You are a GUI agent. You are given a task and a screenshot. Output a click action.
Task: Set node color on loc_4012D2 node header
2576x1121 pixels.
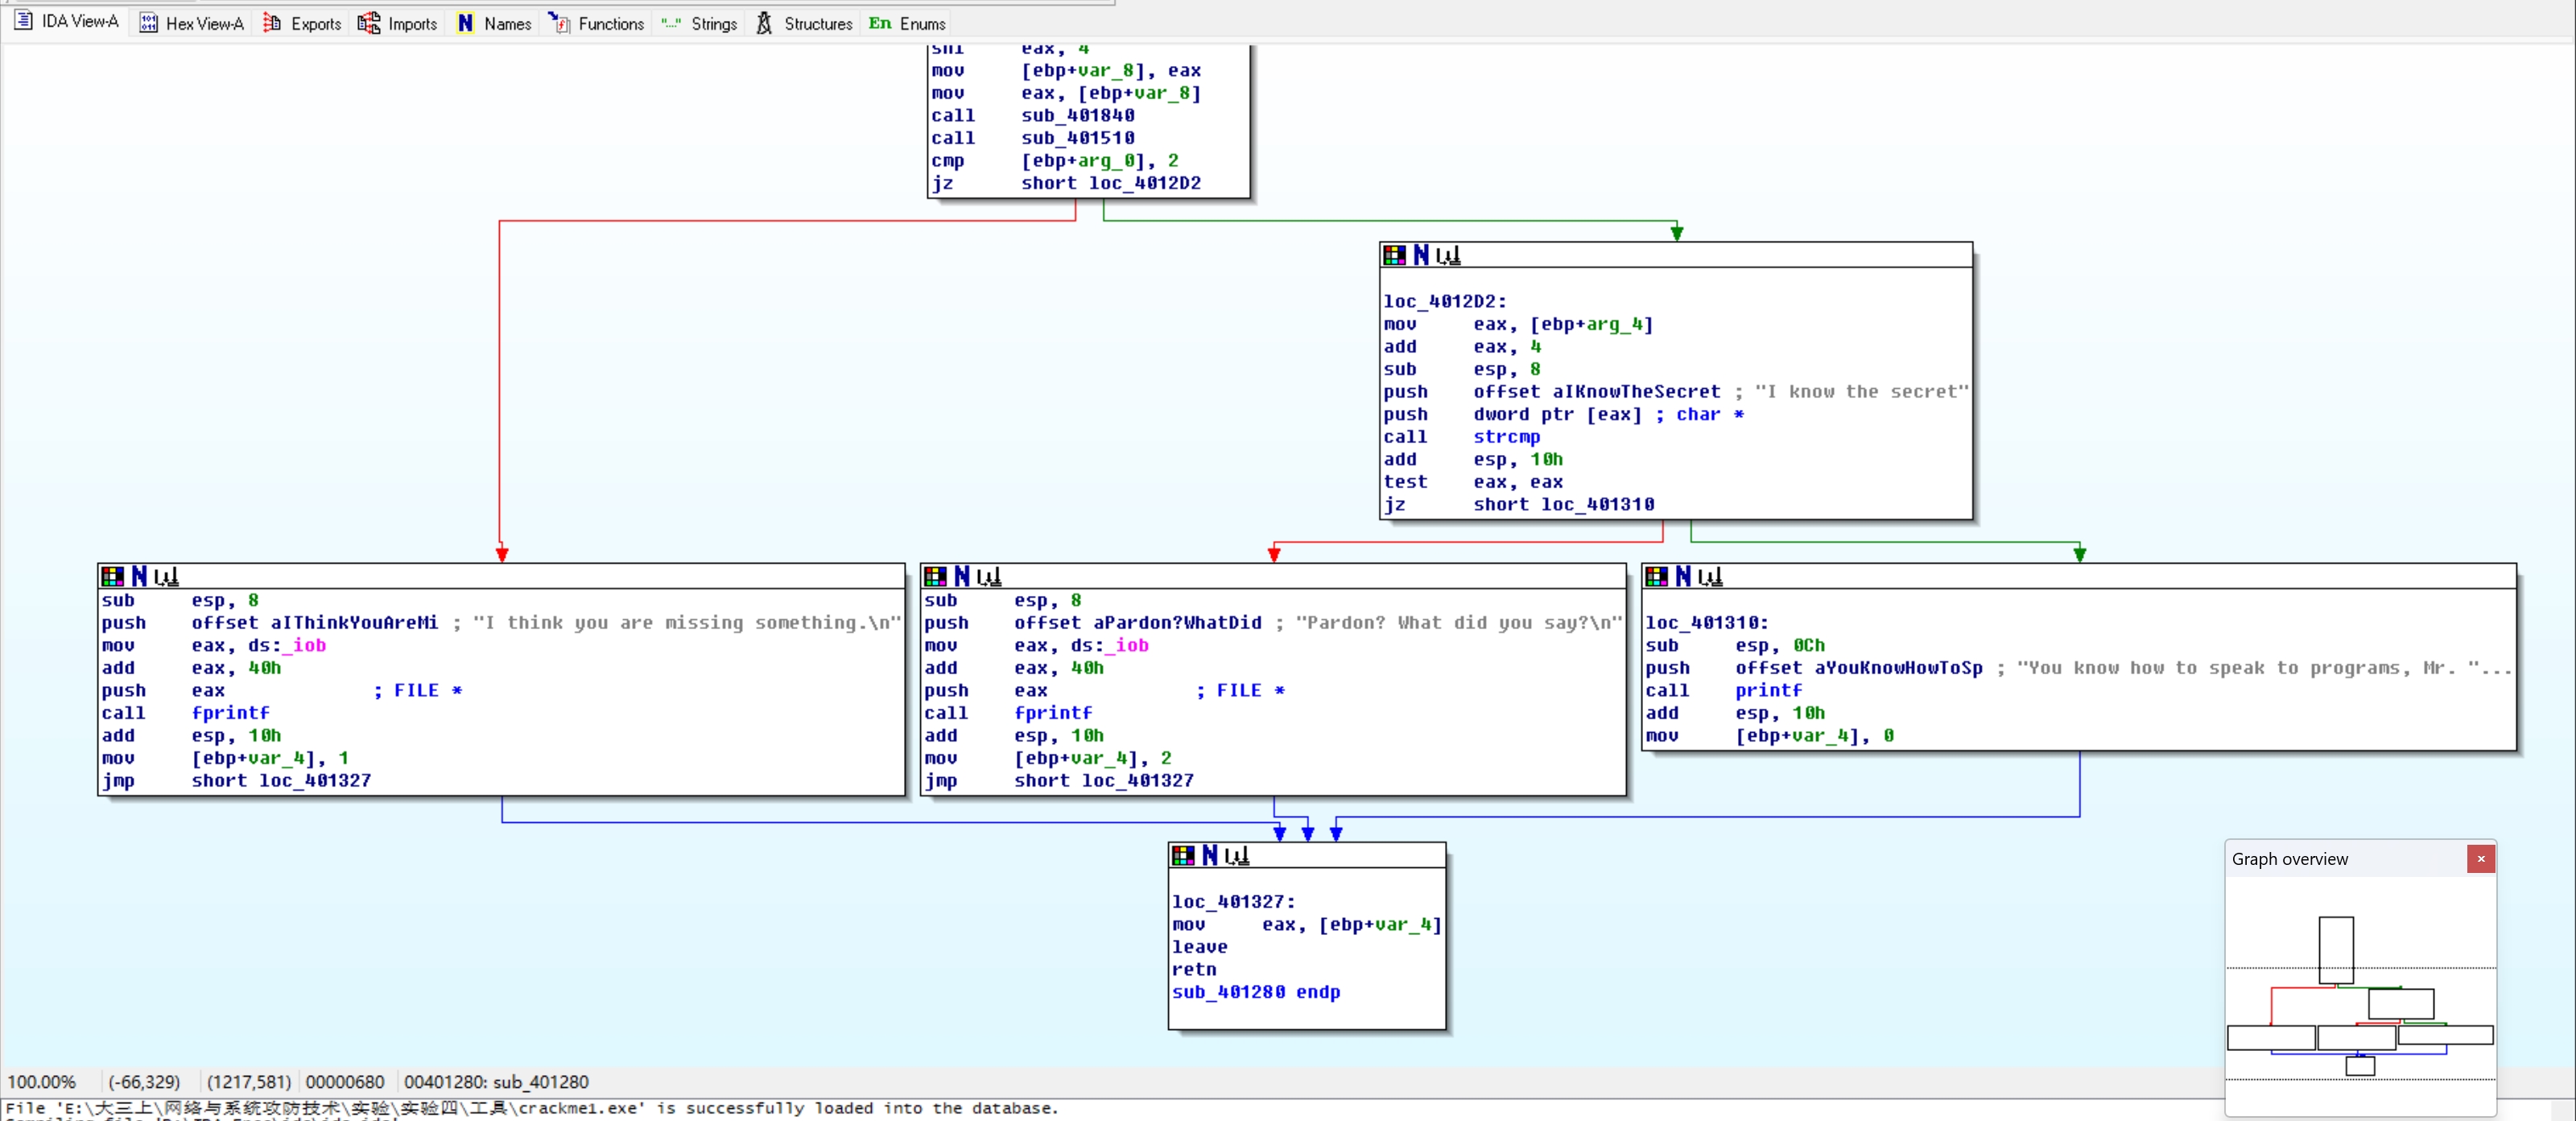click(x=1394, y=255)
